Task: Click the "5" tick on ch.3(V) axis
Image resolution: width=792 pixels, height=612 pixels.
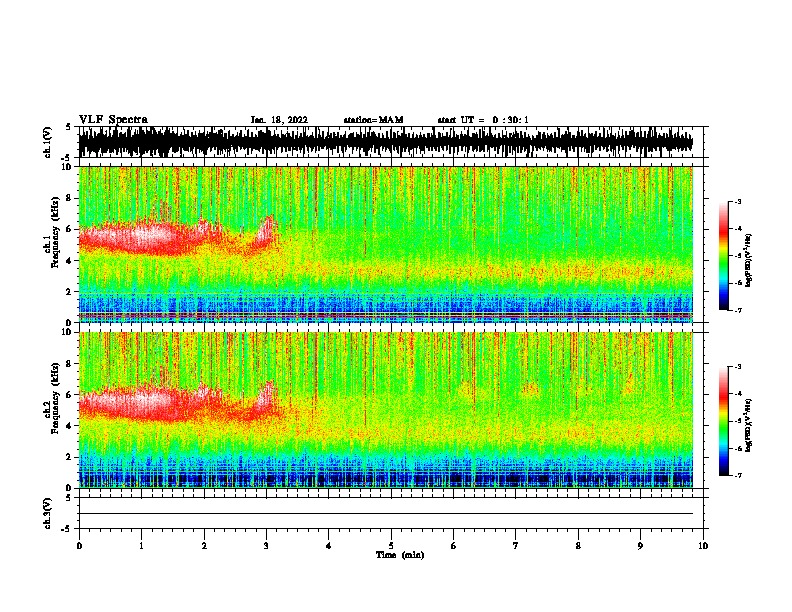Action: coord(69,497)
